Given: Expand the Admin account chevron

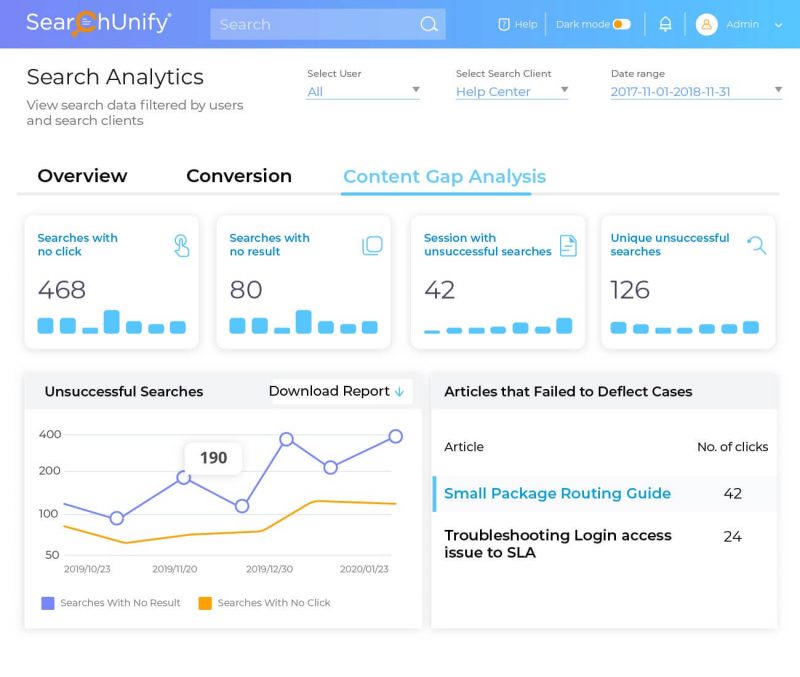Looking at the screenshot, I should tap(778, 24).
